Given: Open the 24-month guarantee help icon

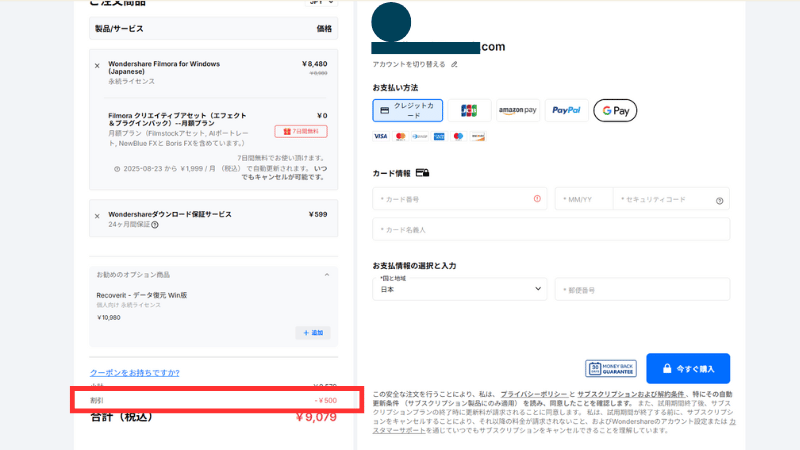Looking at the screenshot, I should pos(155,225).
